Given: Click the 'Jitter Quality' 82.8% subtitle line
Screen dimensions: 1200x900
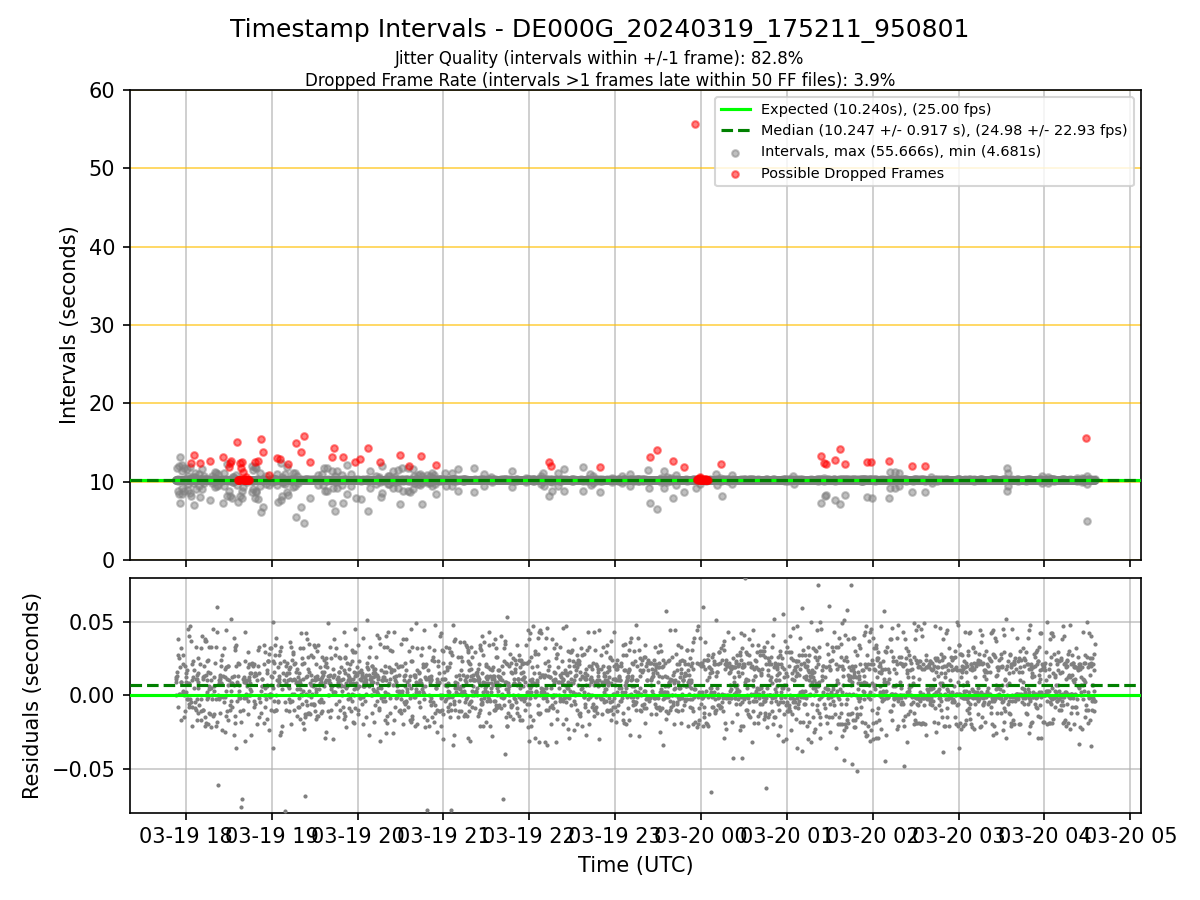Looking at the screenshot, I should tap(599, 58).
